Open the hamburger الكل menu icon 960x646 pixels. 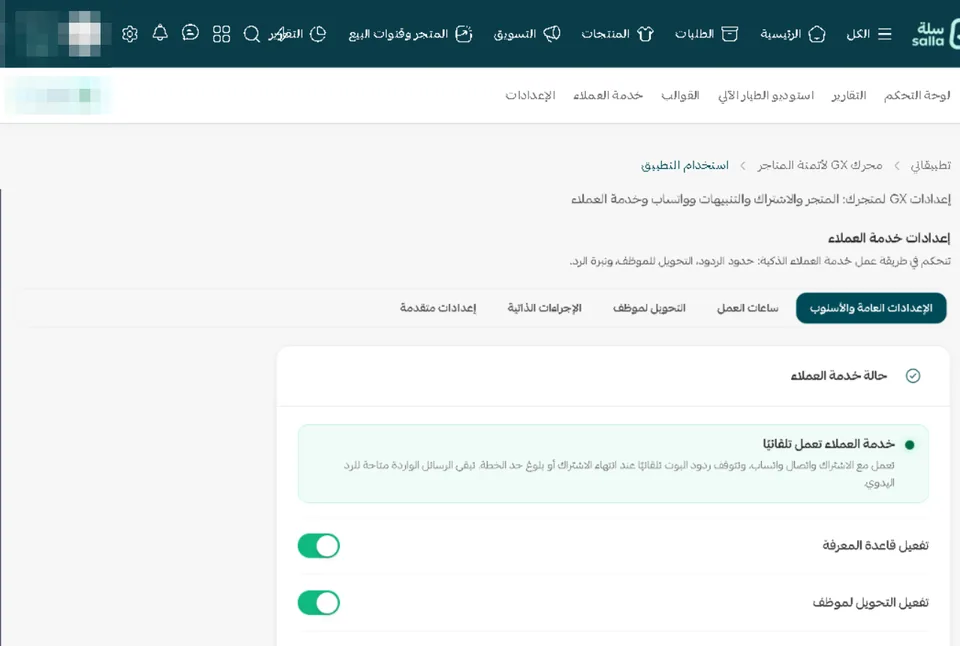[x=885, y=34]
